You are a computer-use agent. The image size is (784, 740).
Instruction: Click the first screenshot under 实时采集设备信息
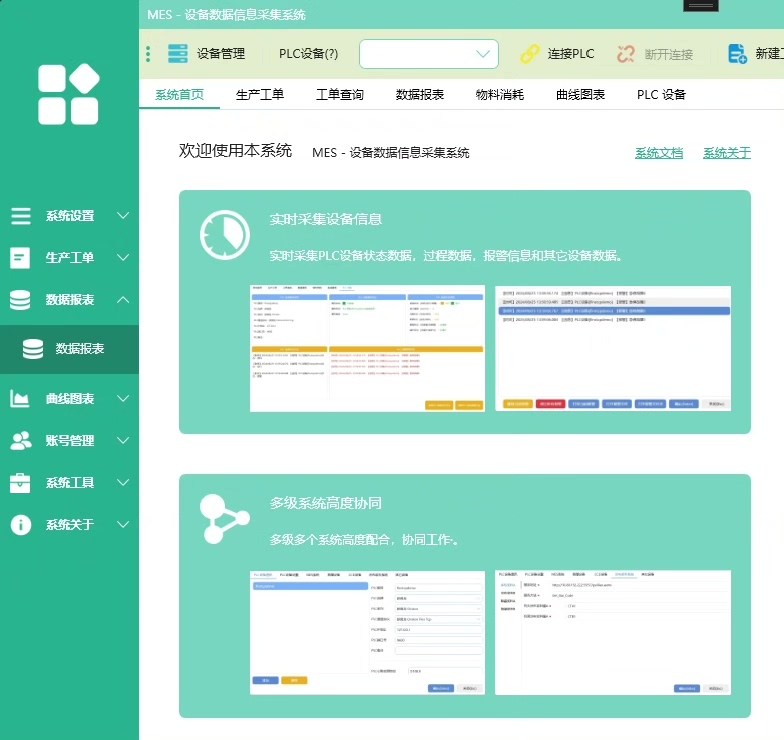click(367, 348)
